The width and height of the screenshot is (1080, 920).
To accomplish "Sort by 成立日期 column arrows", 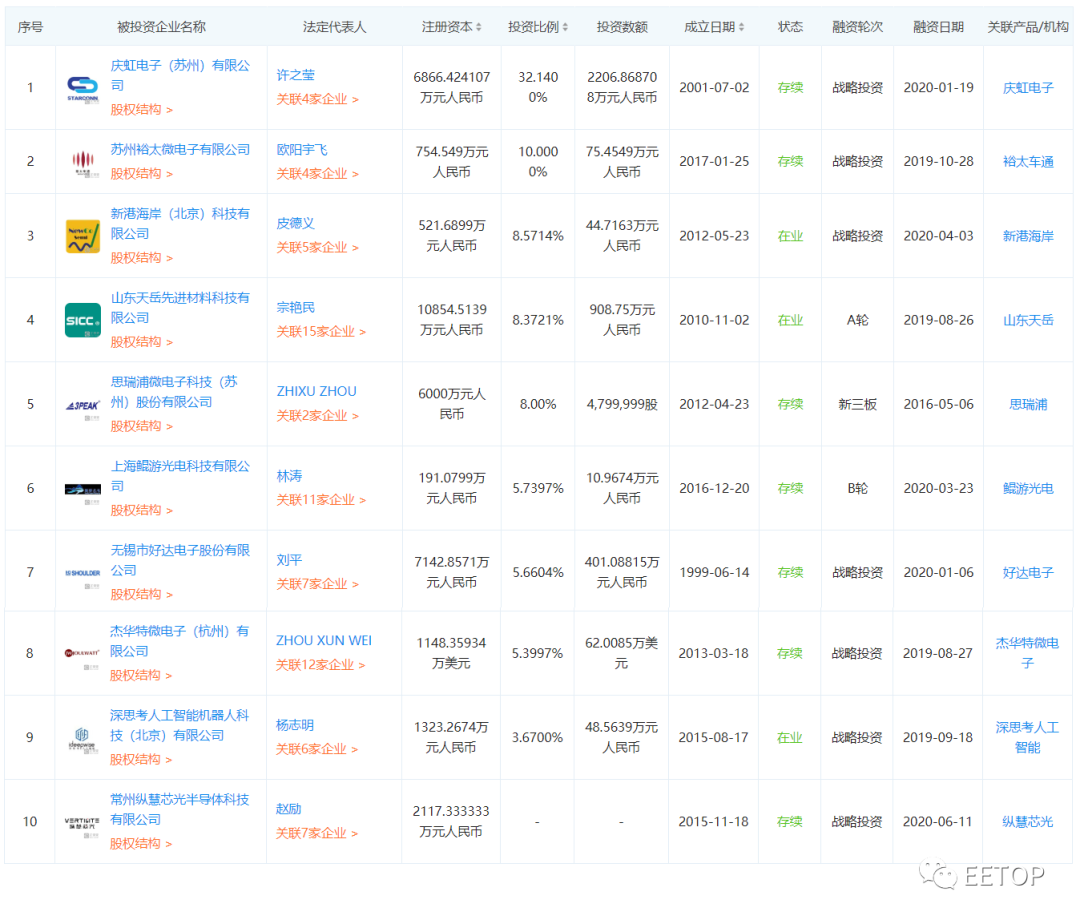I will click(742, 28).
